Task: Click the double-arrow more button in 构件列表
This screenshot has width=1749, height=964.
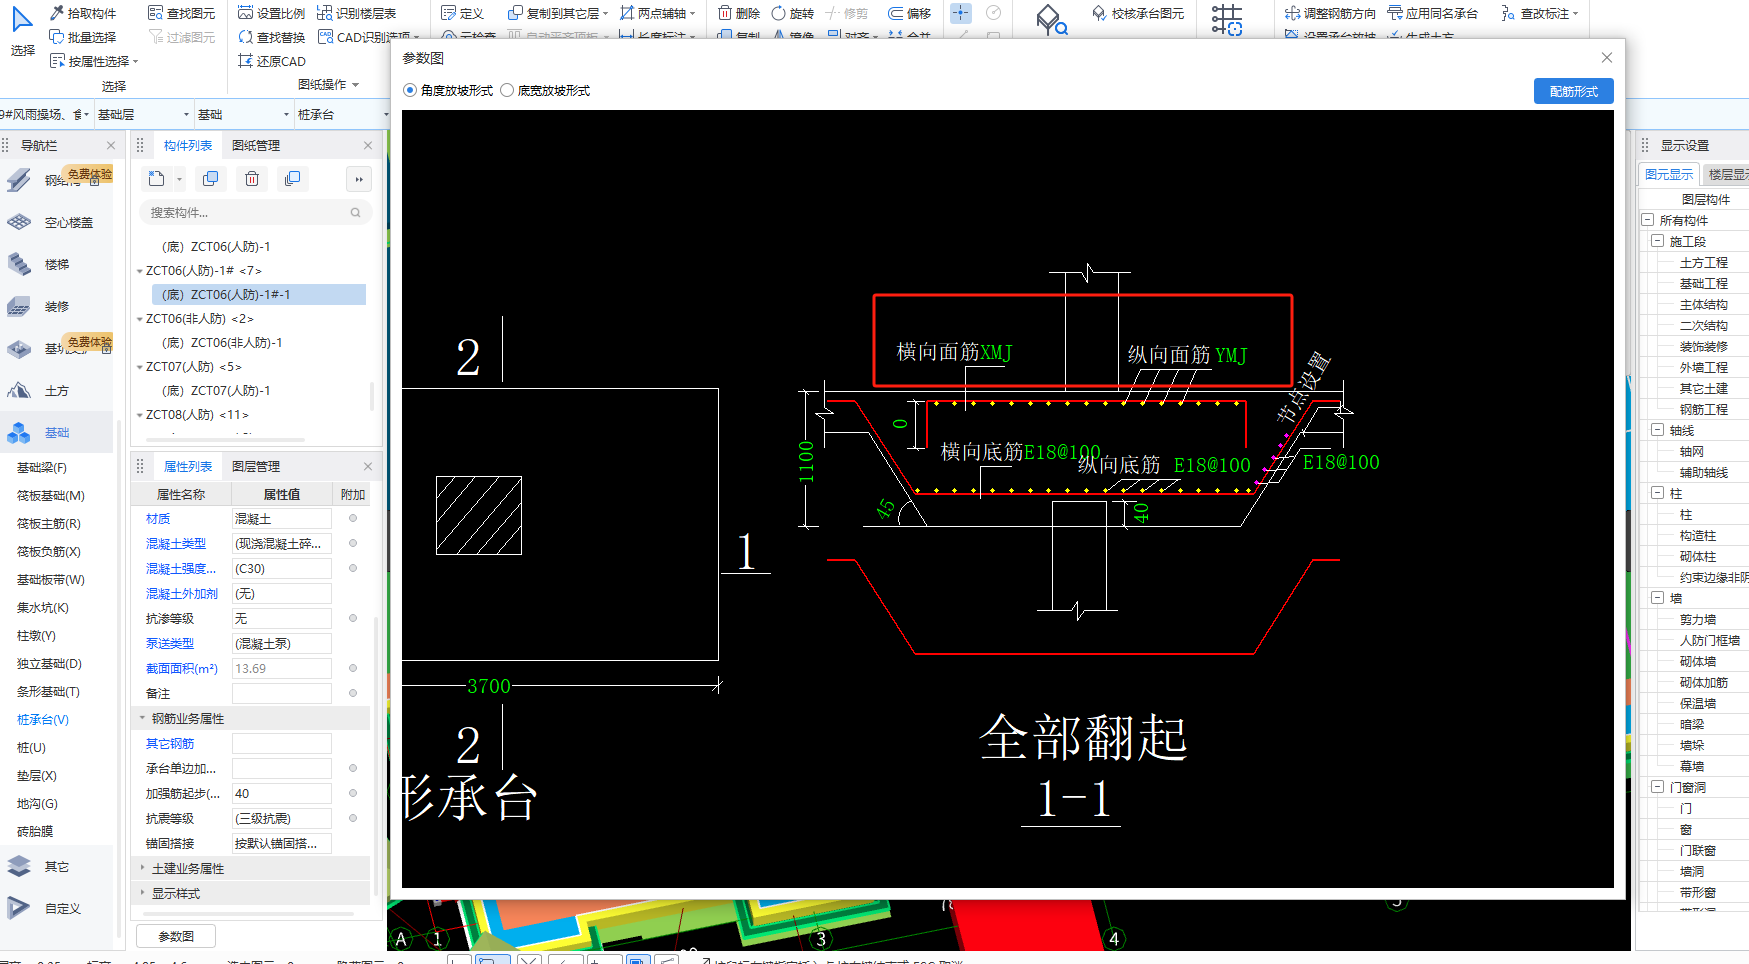Action: [x=359, y=179]
